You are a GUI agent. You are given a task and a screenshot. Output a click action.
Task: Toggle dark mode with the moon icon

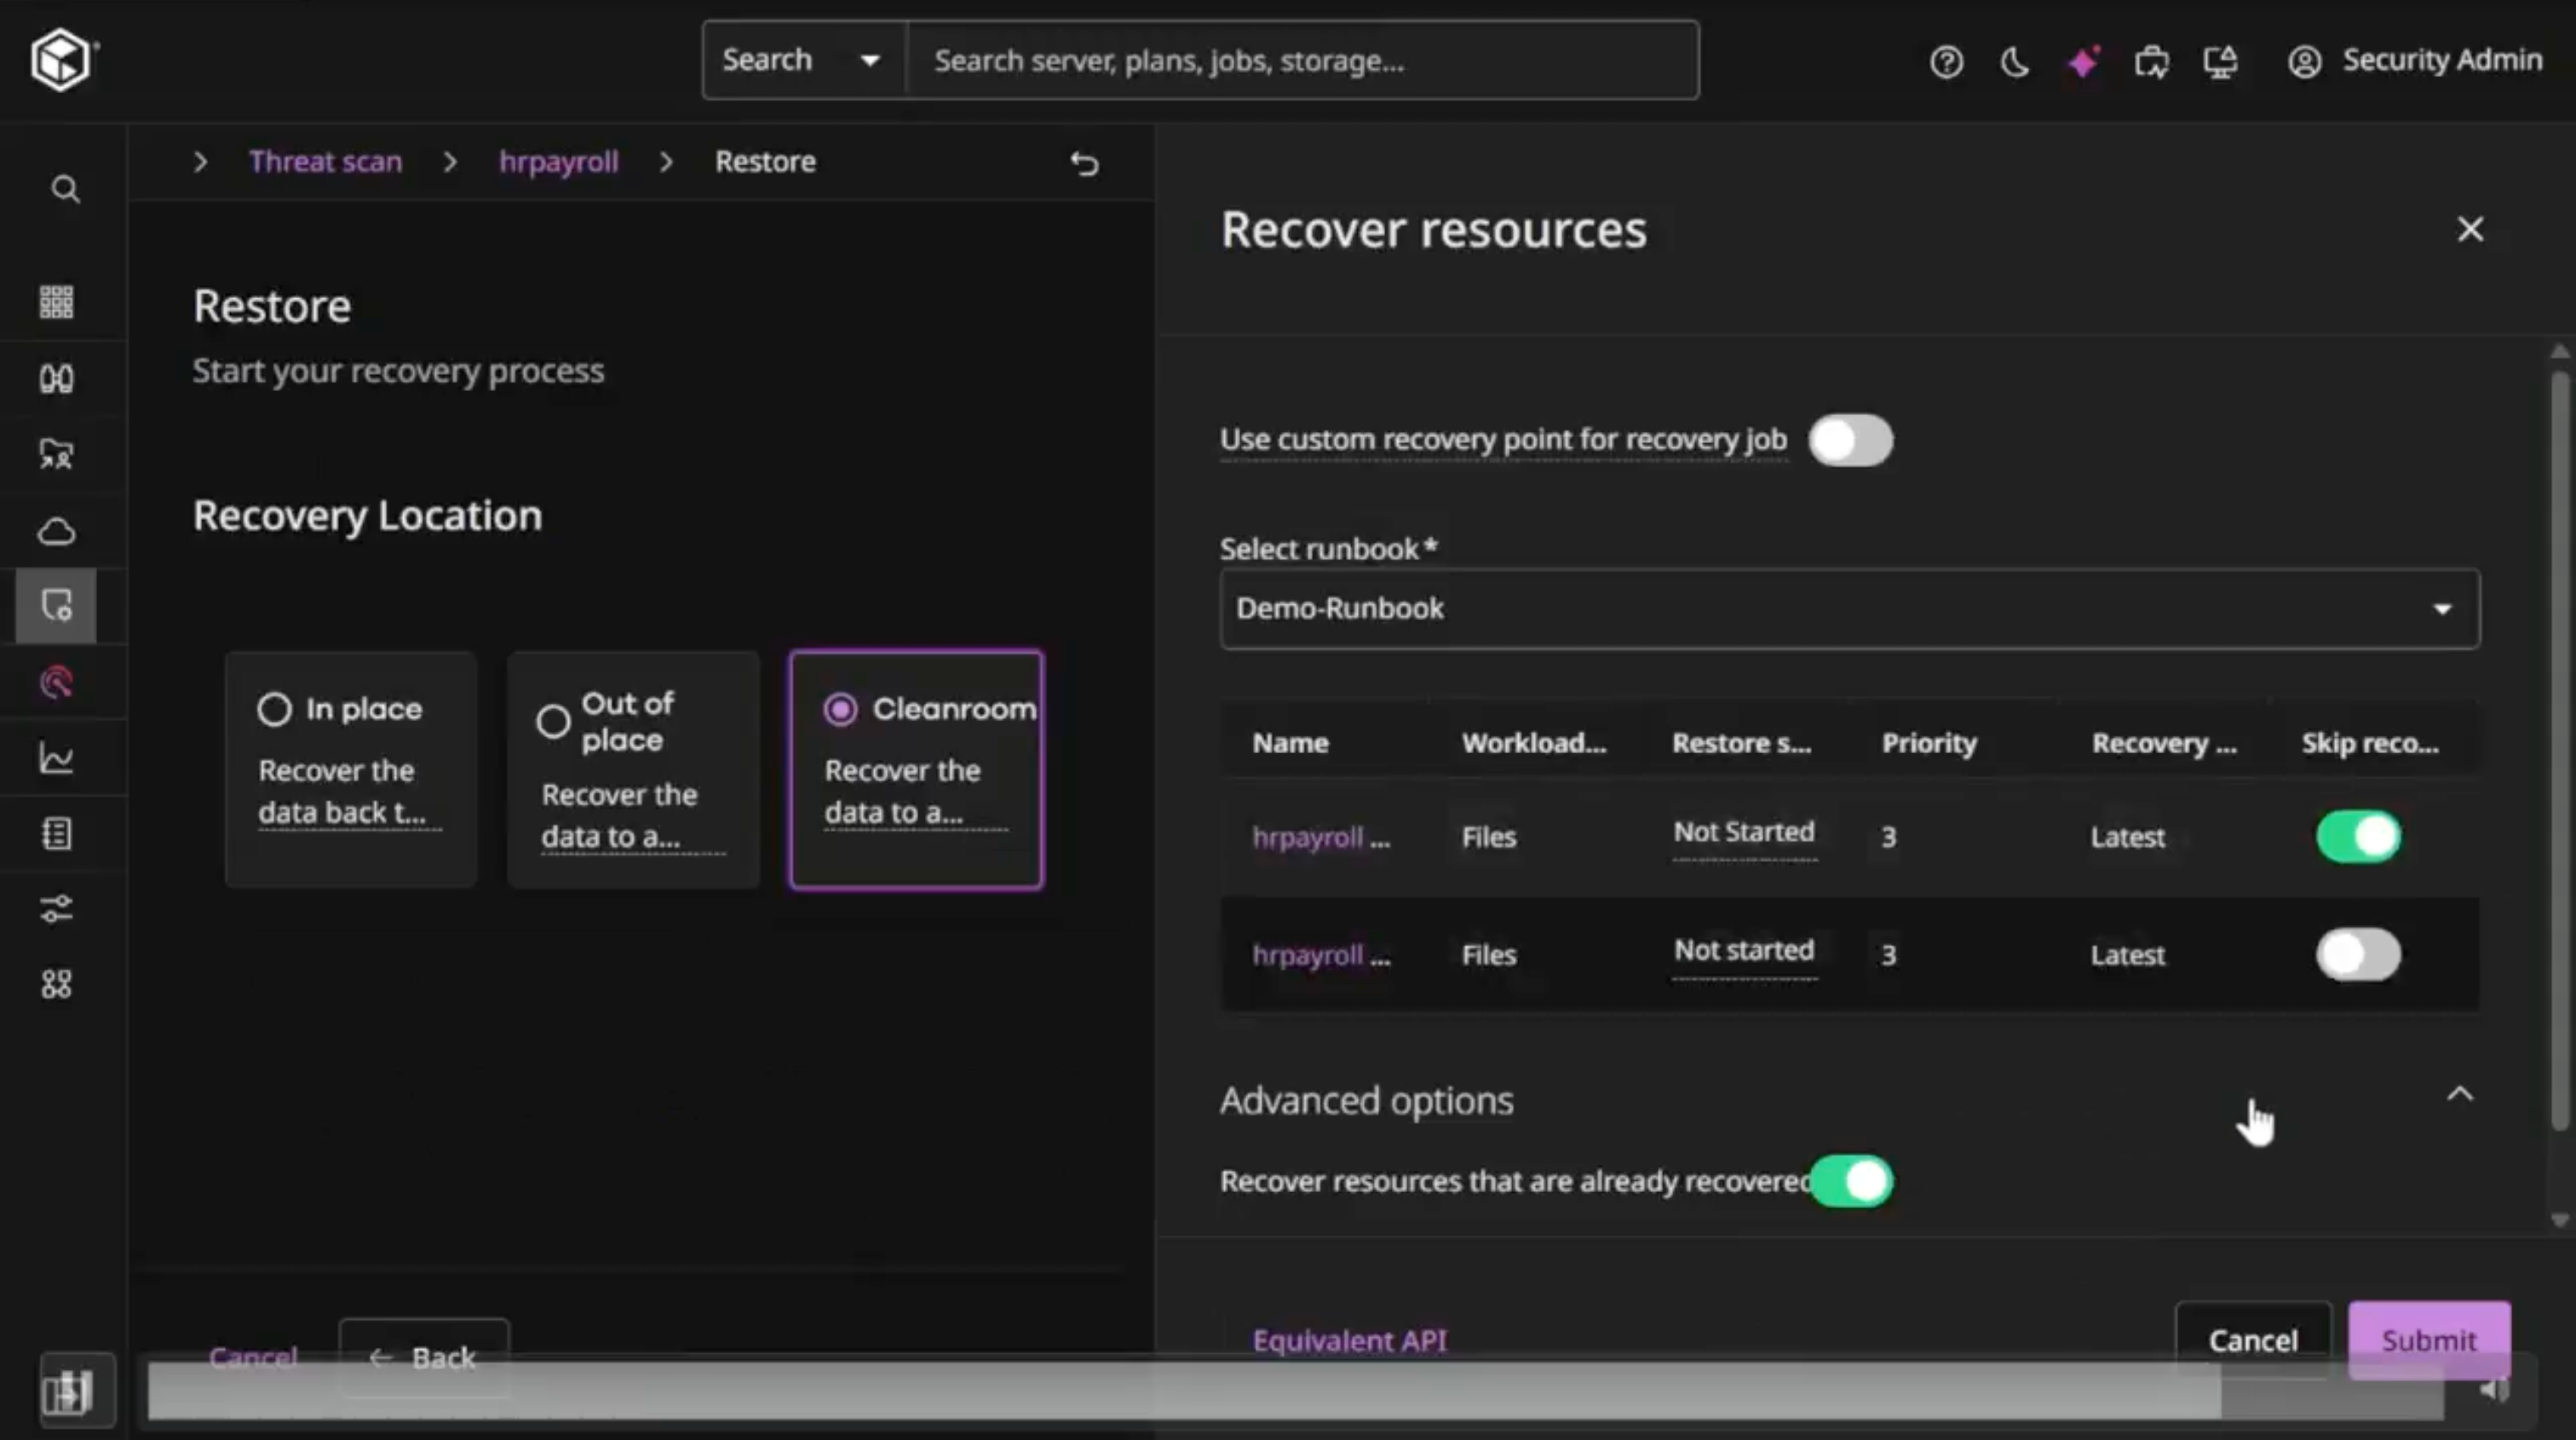pos(2014,61)
